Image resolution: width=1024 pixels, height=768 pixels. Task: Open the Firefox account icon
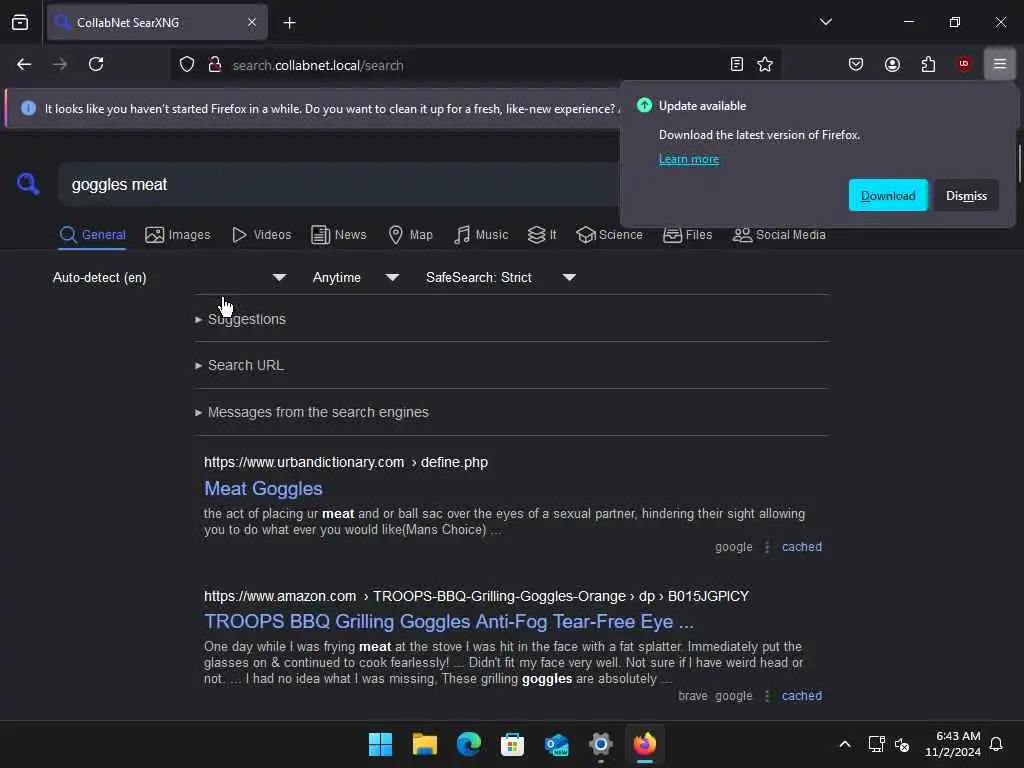[892, 64]
